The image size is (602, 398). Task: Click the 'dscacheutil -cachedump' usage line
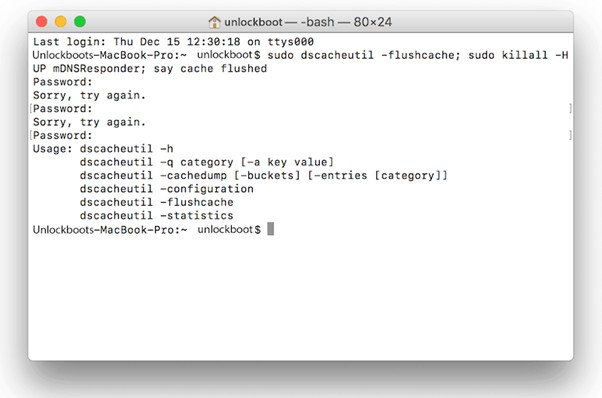[263, 176]
